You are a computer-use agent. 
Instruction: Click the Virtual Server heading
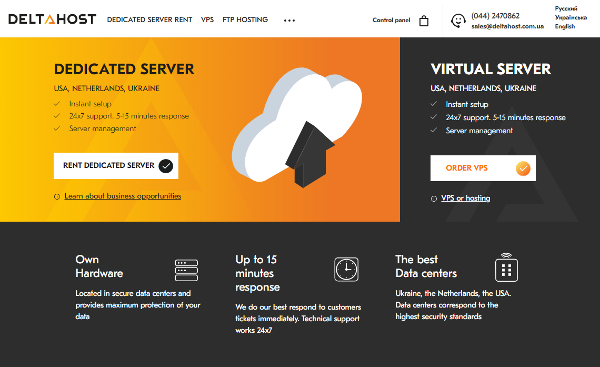pos(491,69)
